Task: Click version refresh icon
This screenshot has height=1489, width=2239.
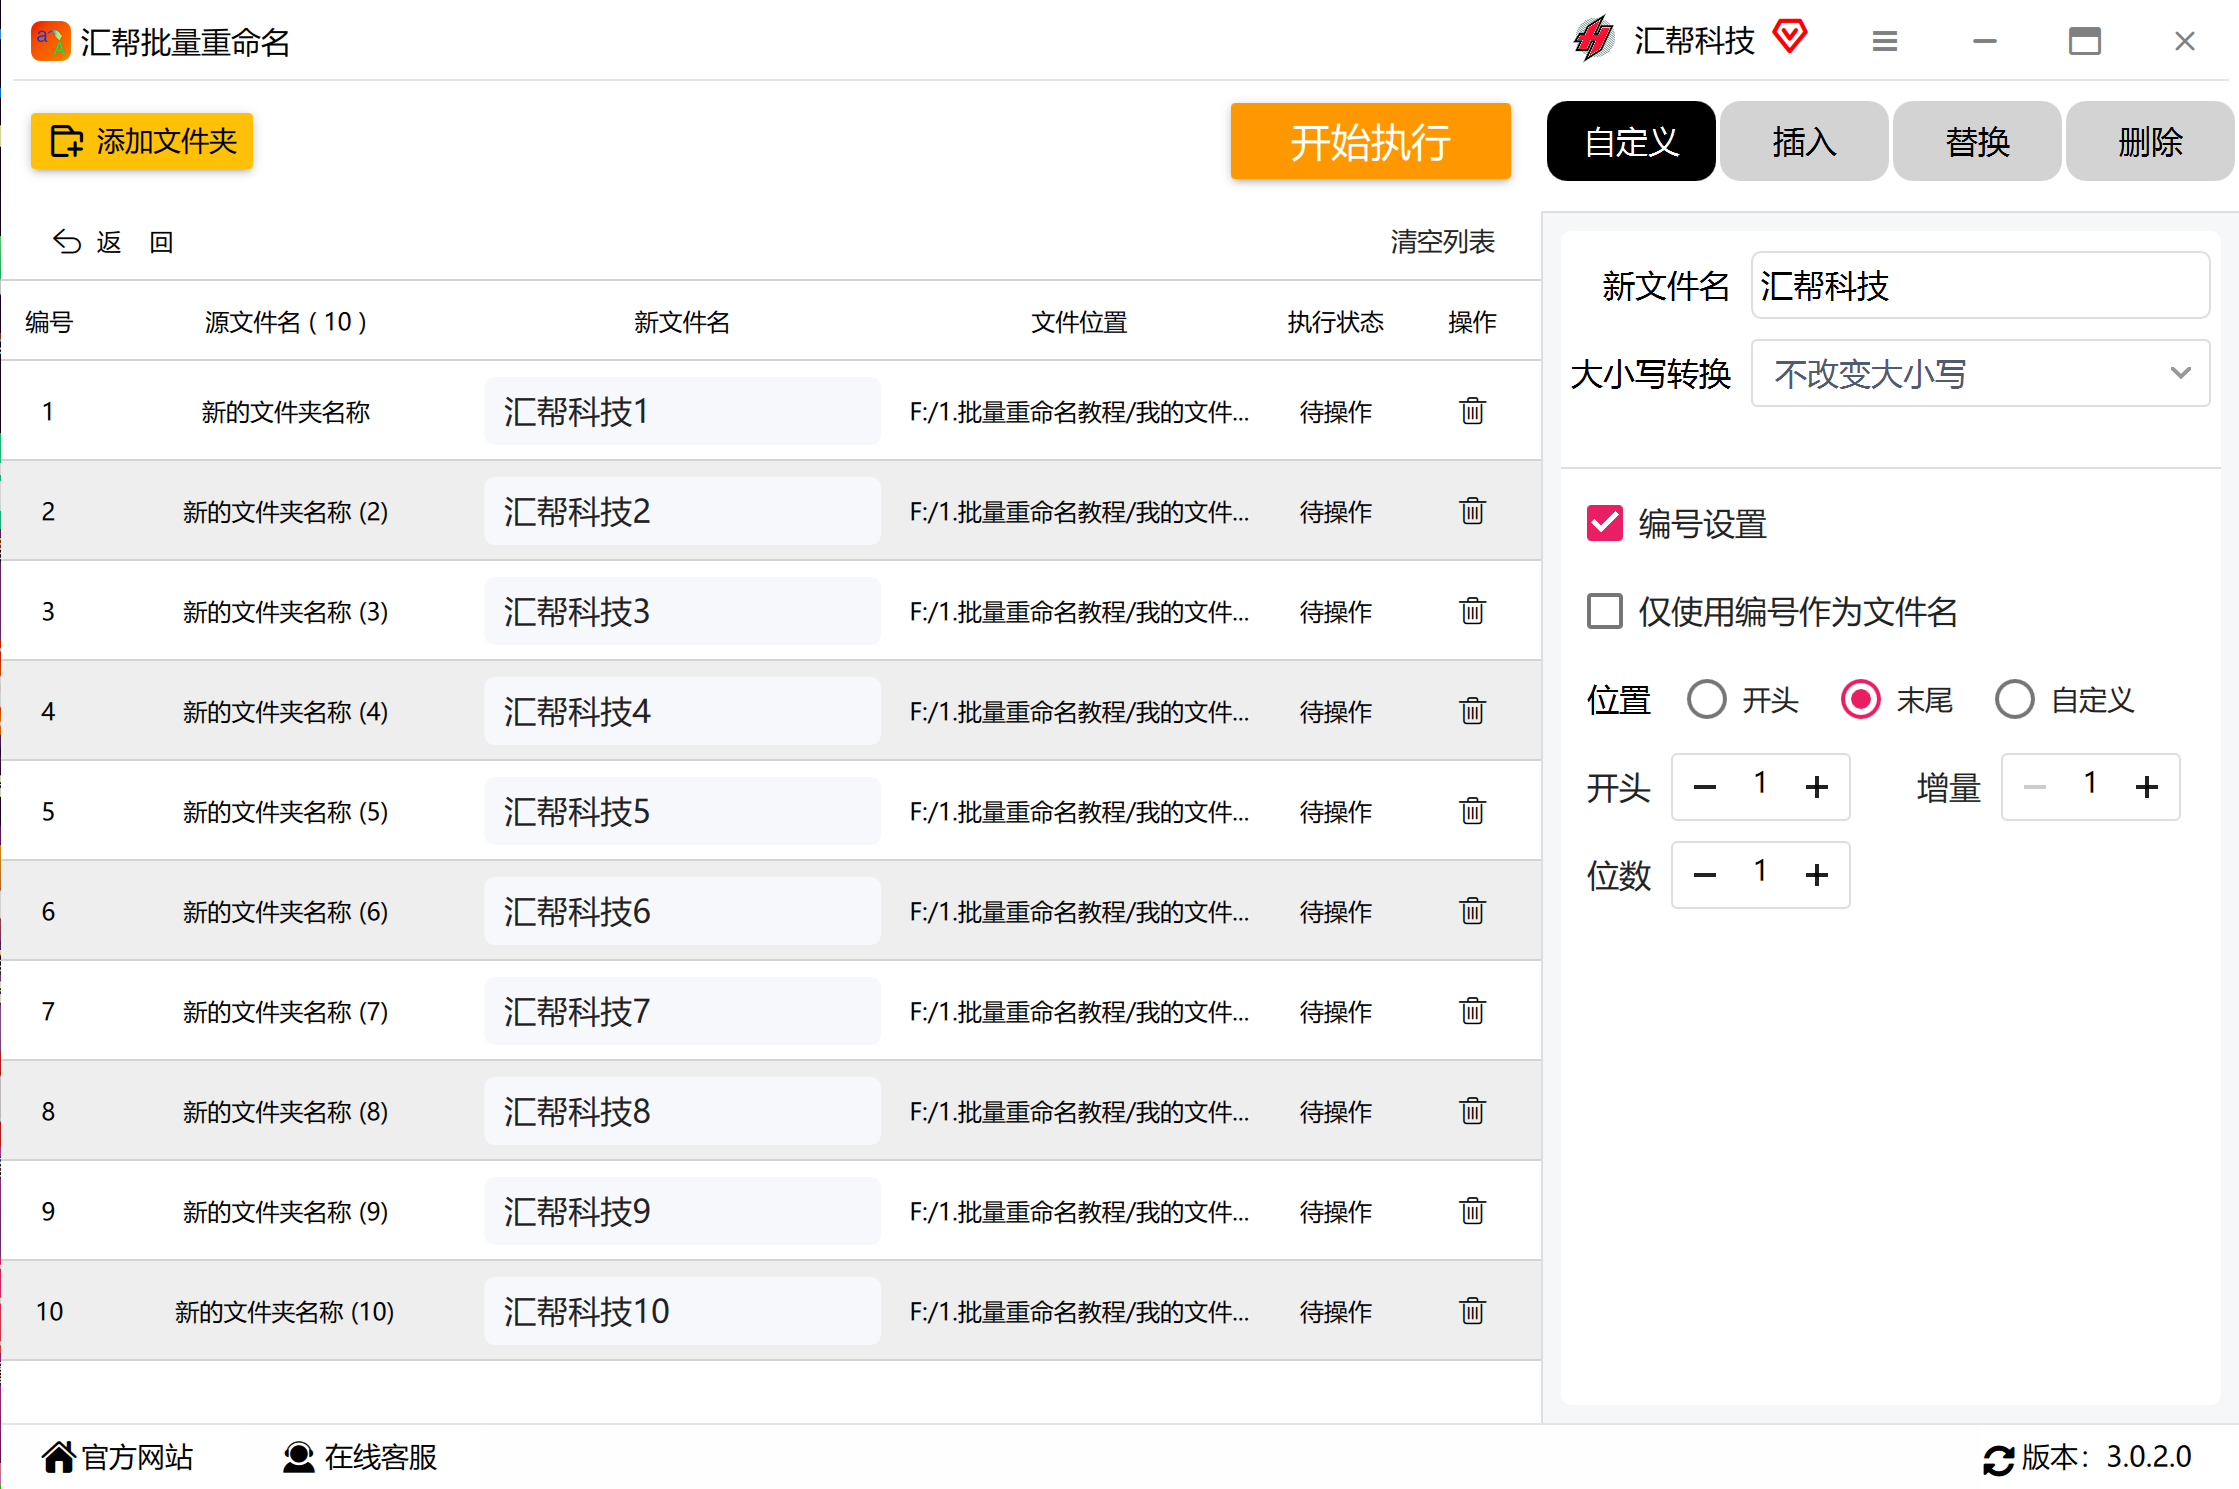Action: pos(1997,1459)
